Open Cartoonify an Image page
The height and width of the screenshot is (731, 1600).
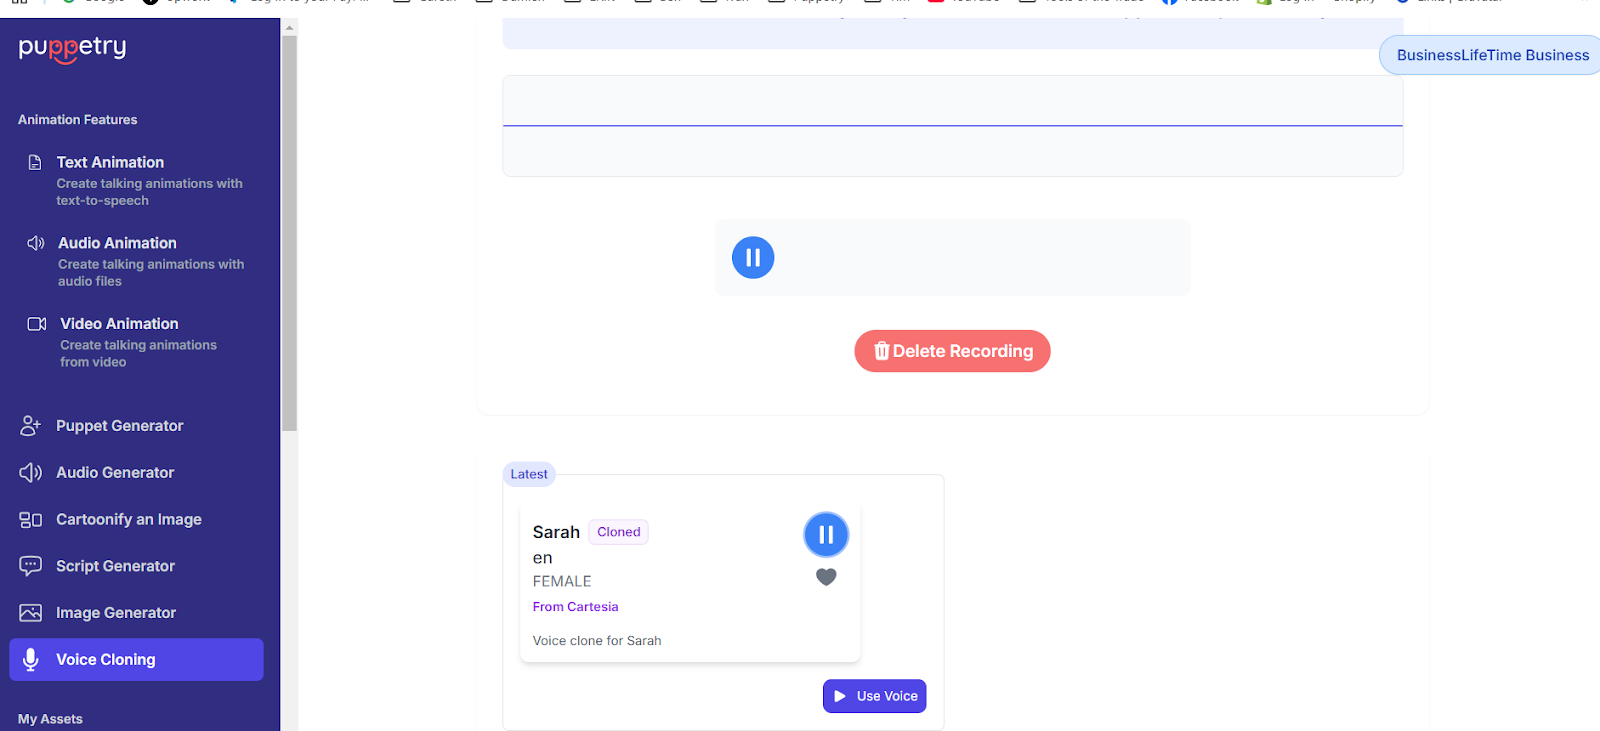tap(136, 519)
